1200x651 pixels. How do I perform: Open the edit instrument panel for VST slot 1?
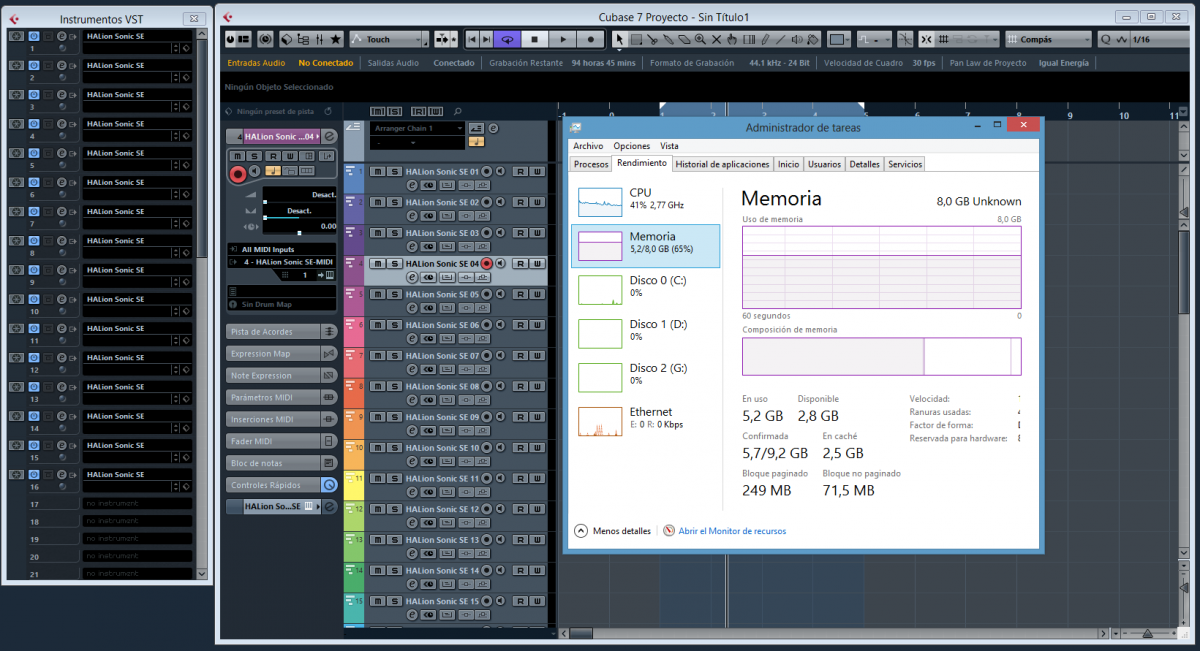tap(61, 36)
